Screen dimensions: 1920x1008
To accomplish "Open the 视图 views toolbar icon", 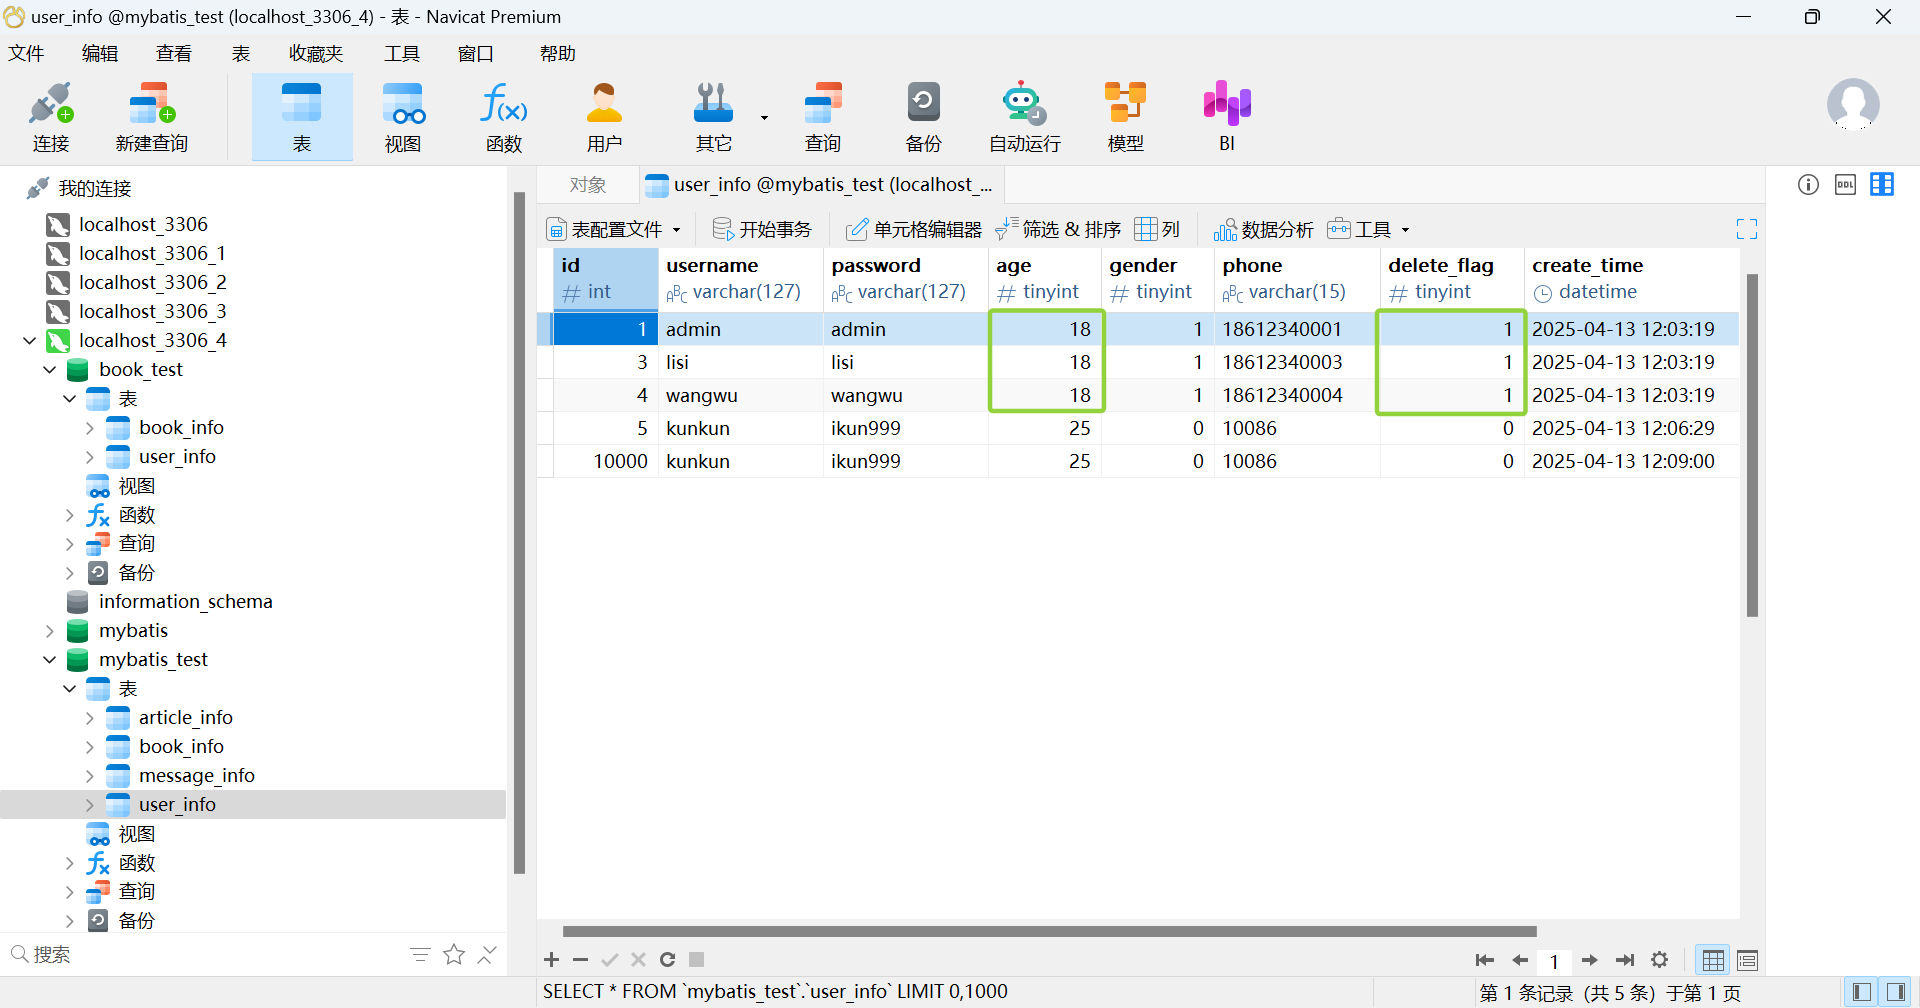I will (403, 118).
